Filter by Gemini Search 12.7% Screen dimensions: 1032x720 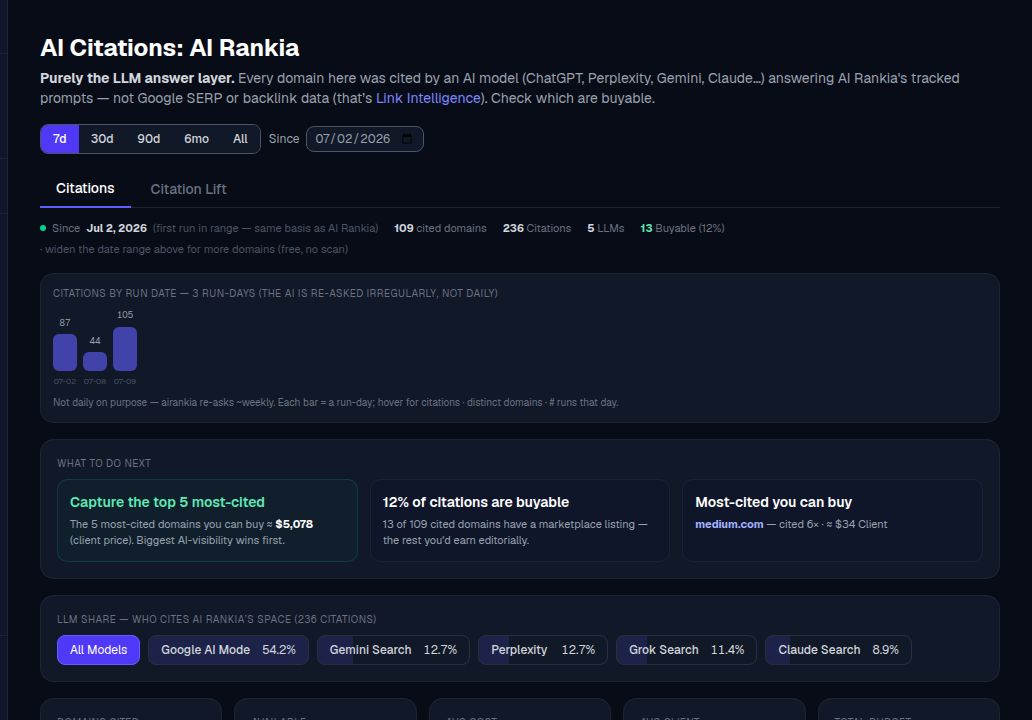coord(393,650)
